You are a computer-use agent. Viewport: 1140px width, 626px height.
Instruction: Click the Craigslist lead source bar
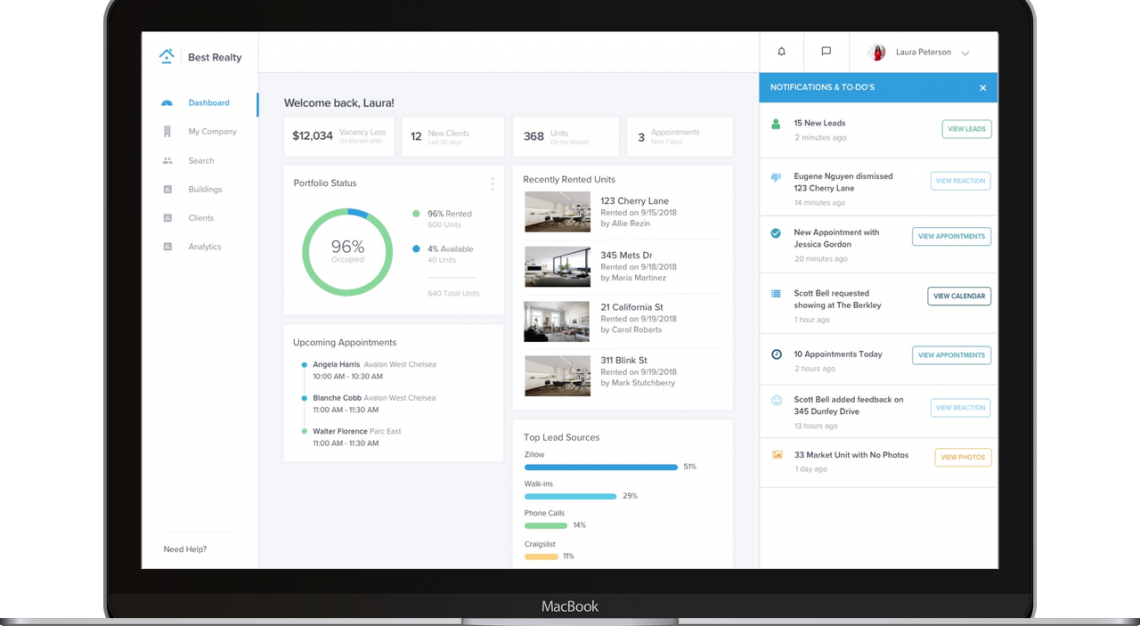(x=542, y=557)
